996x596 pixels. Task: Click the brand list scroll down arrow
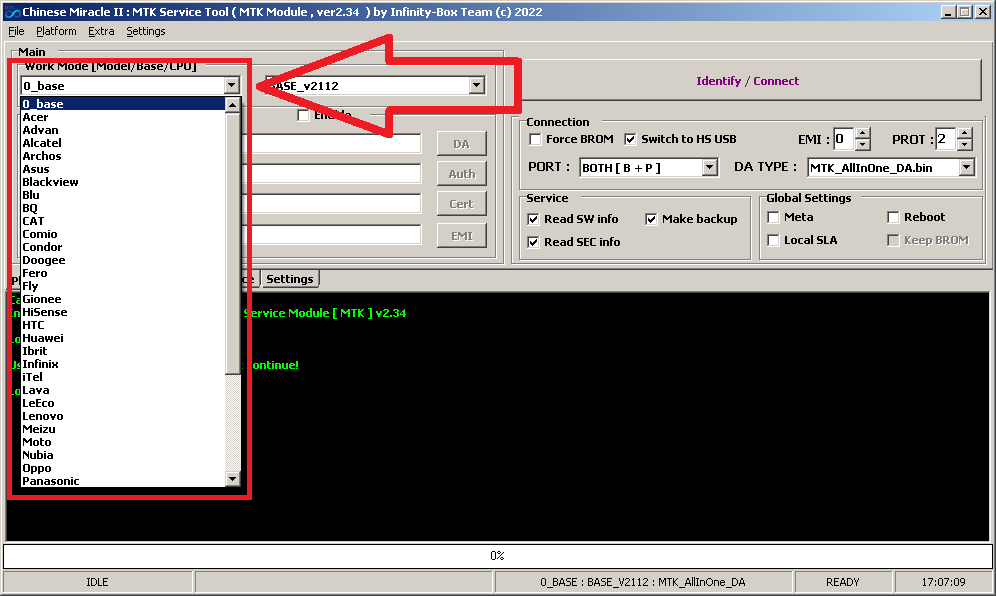point(232,479)
